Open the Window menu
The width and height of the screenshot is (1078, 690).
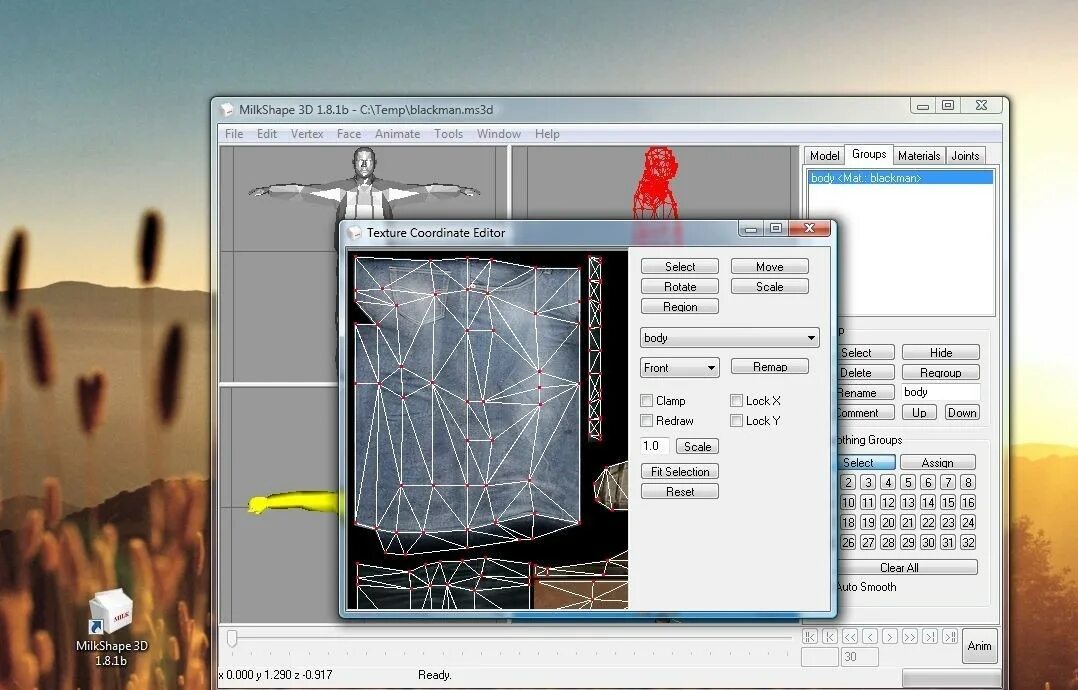click(x=499, y=134)
